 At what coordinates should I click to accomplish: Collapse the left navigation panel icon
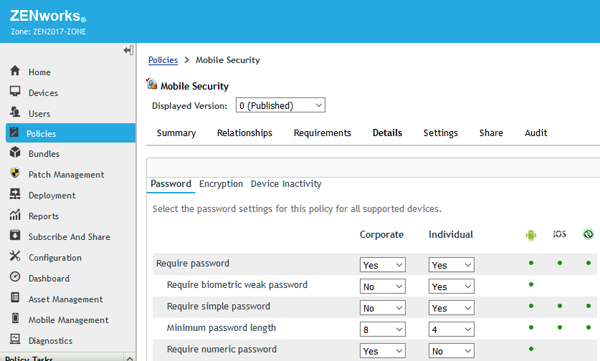tap(129, 50)
